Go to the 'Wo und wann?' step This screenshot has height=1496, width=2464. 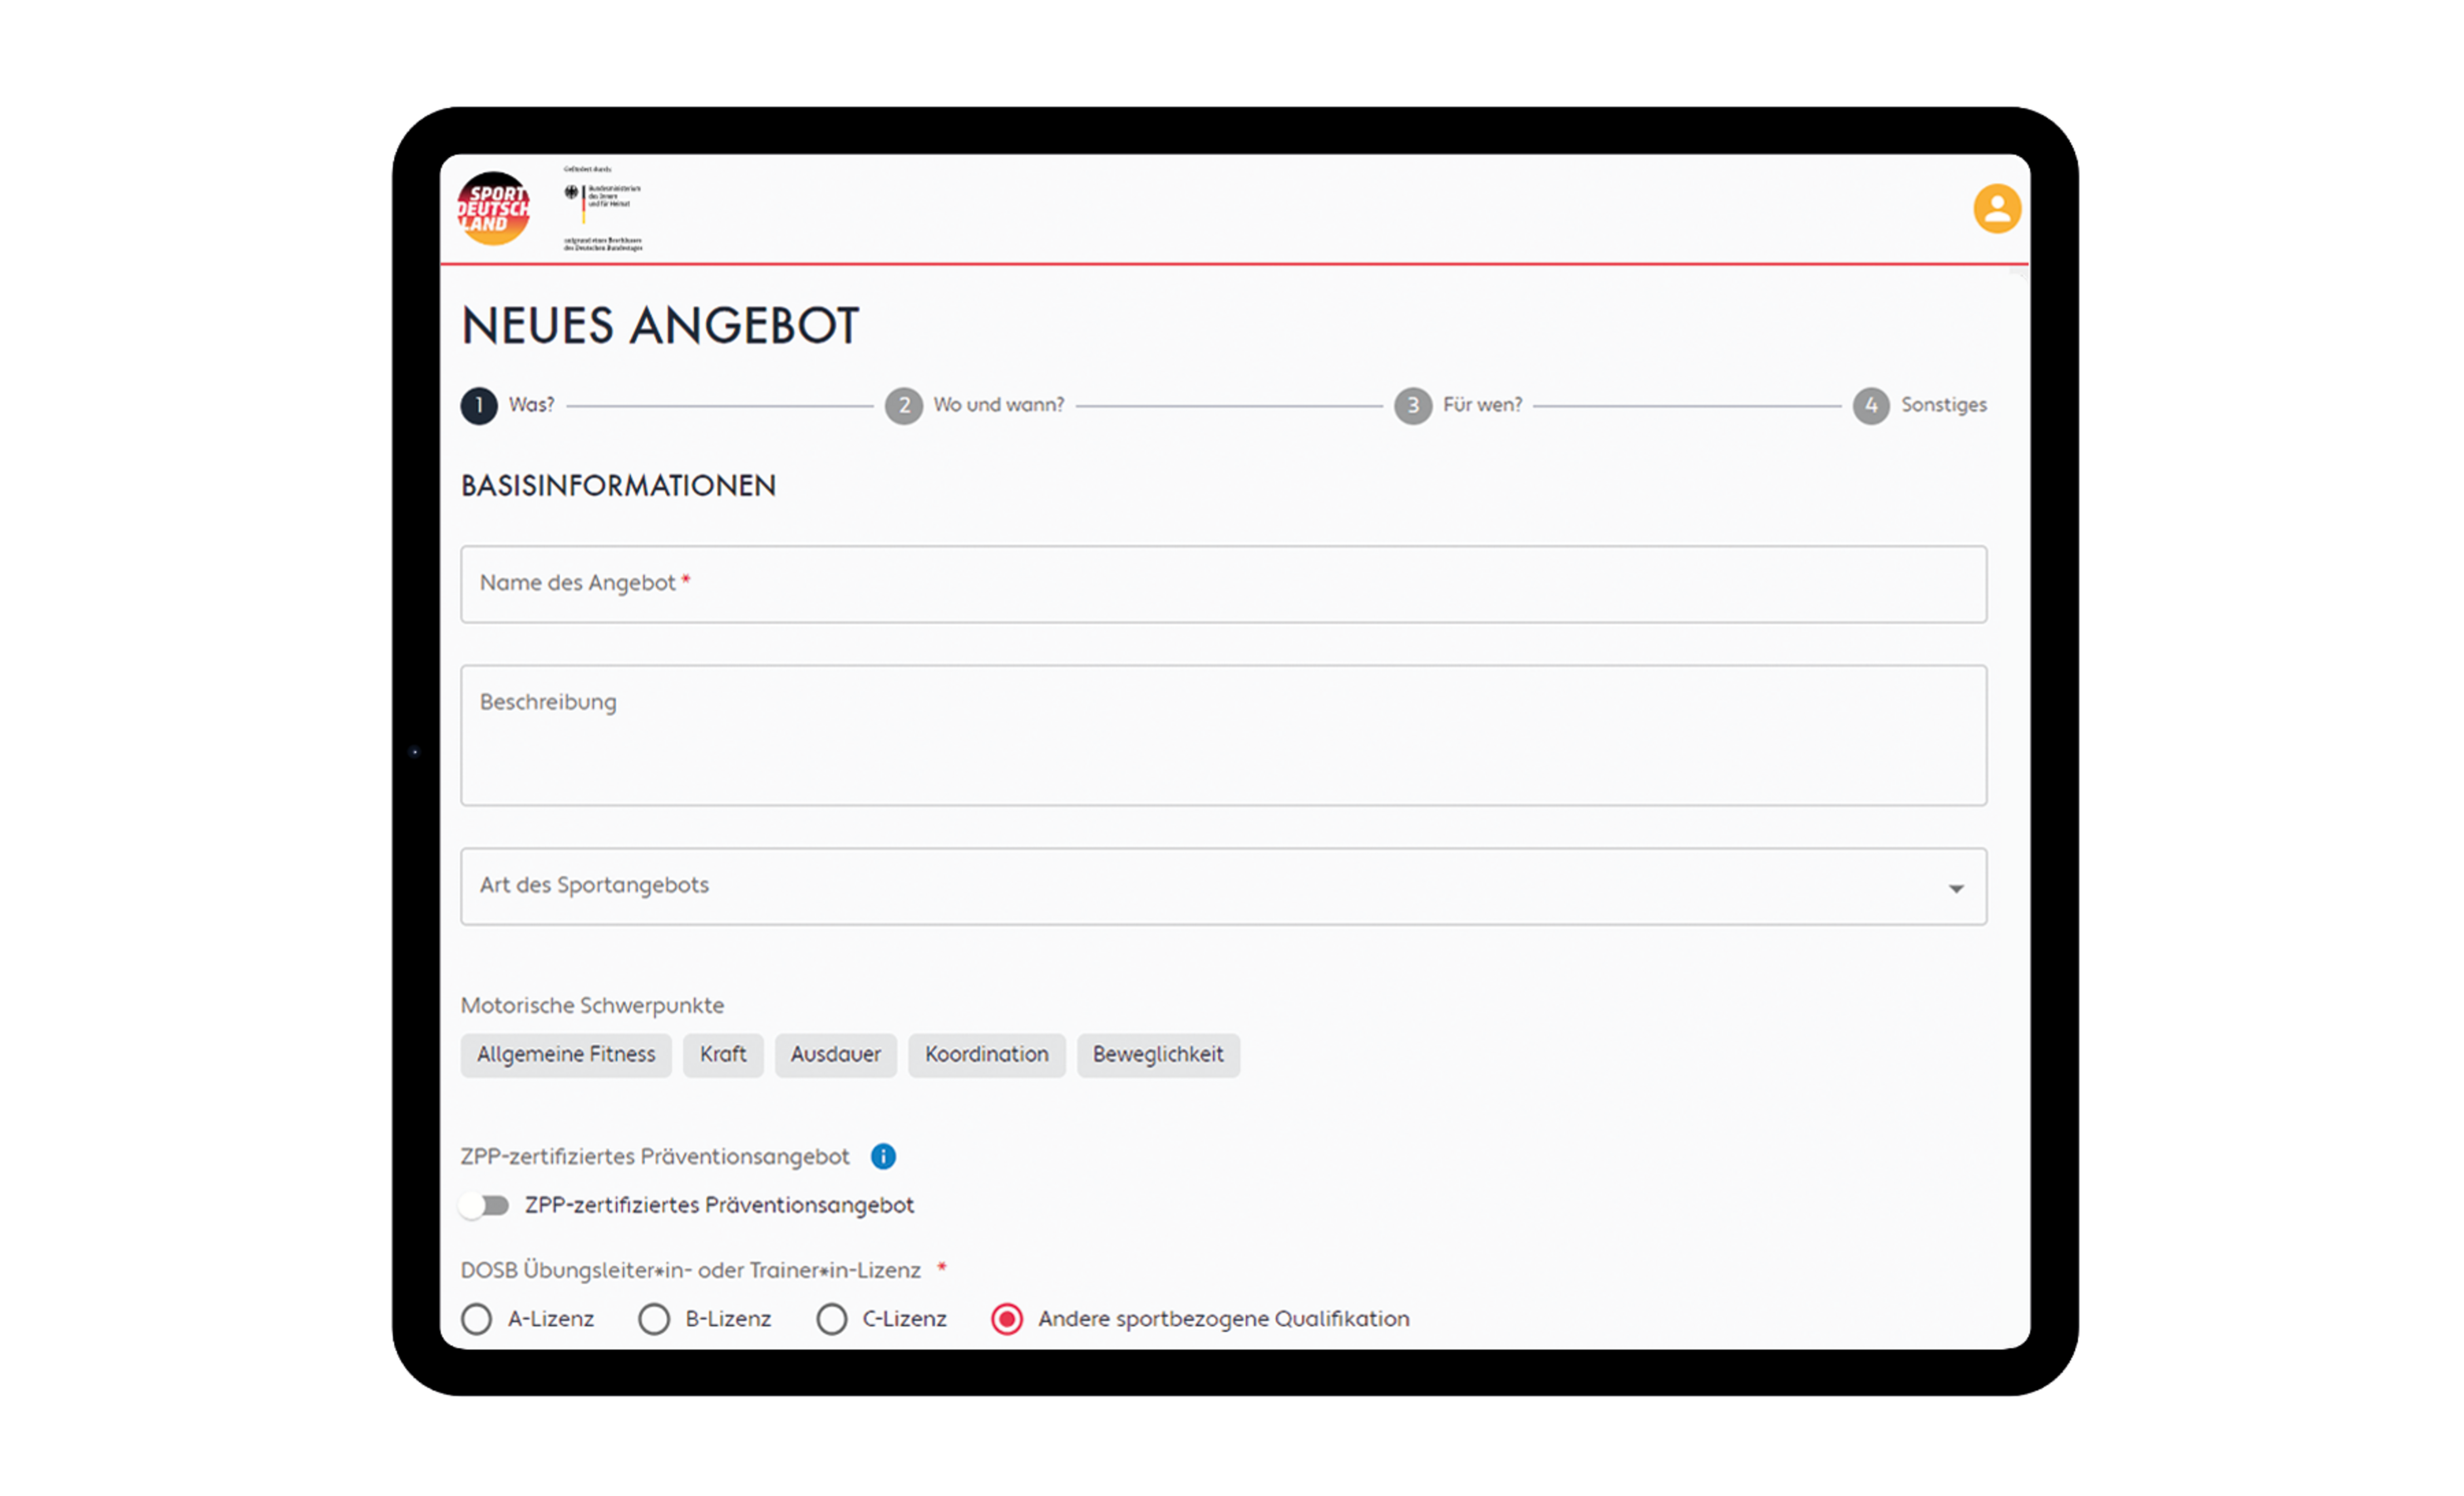coord(998,405)
